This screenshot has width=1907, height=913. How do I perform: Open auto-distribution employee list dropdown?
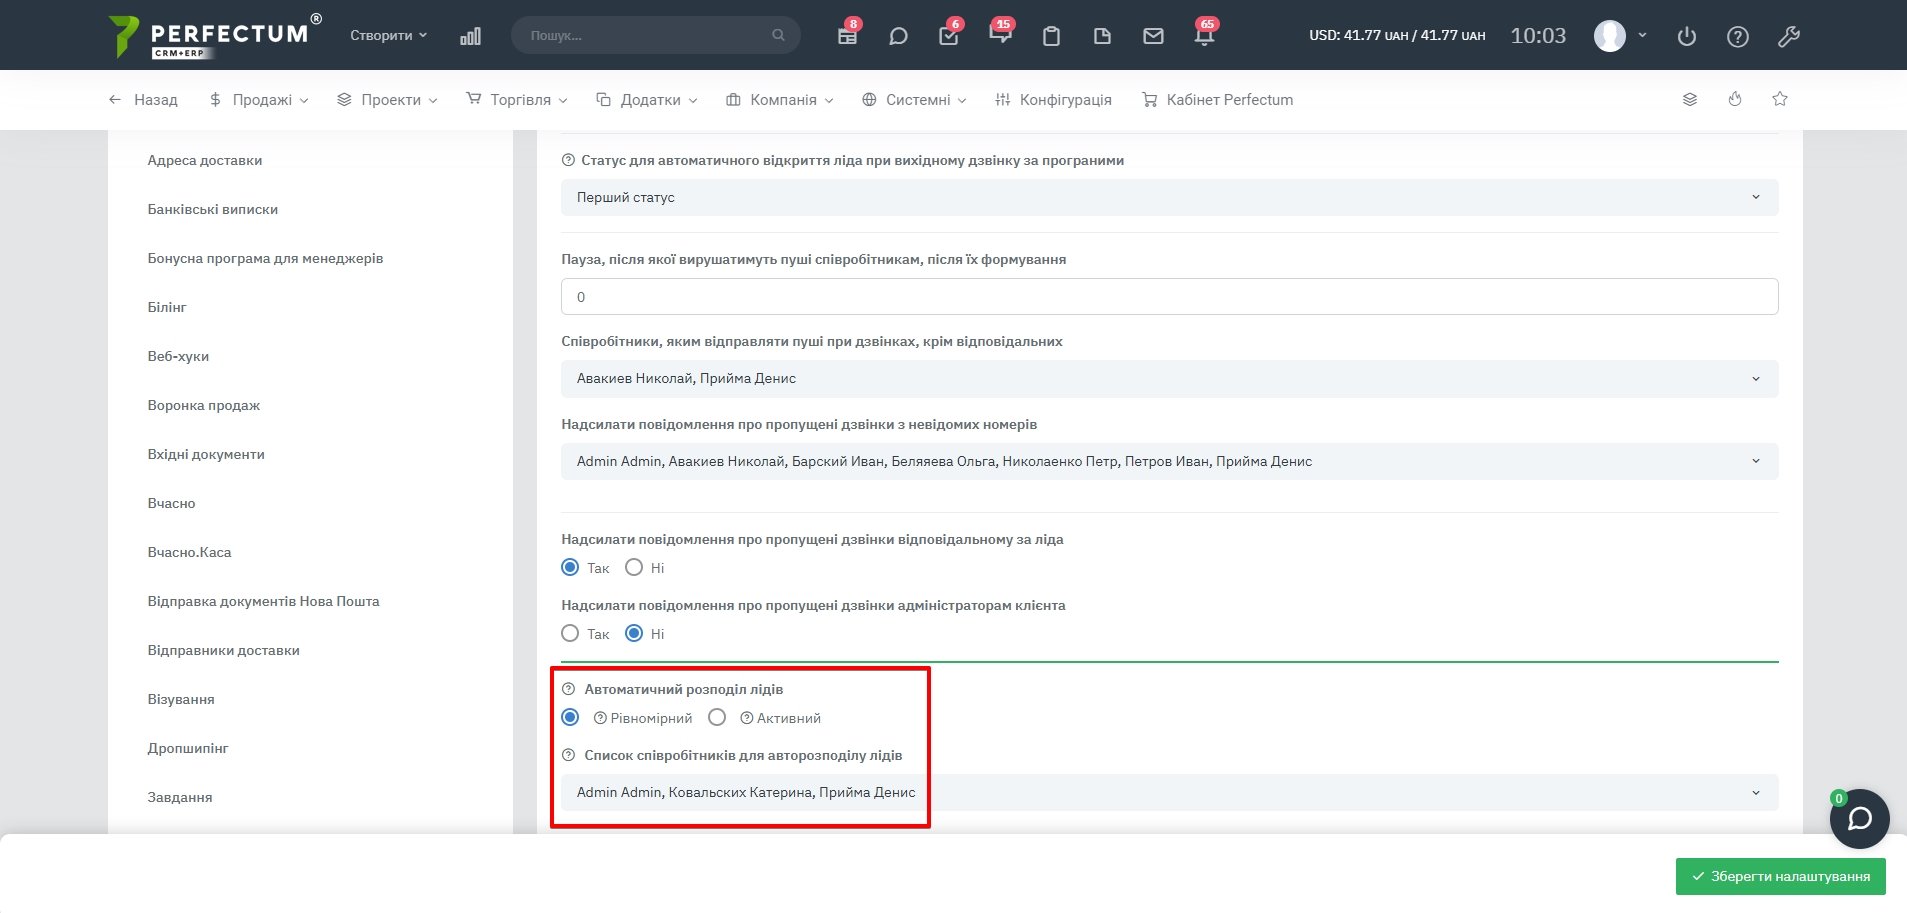click(x=1169, y=792)
